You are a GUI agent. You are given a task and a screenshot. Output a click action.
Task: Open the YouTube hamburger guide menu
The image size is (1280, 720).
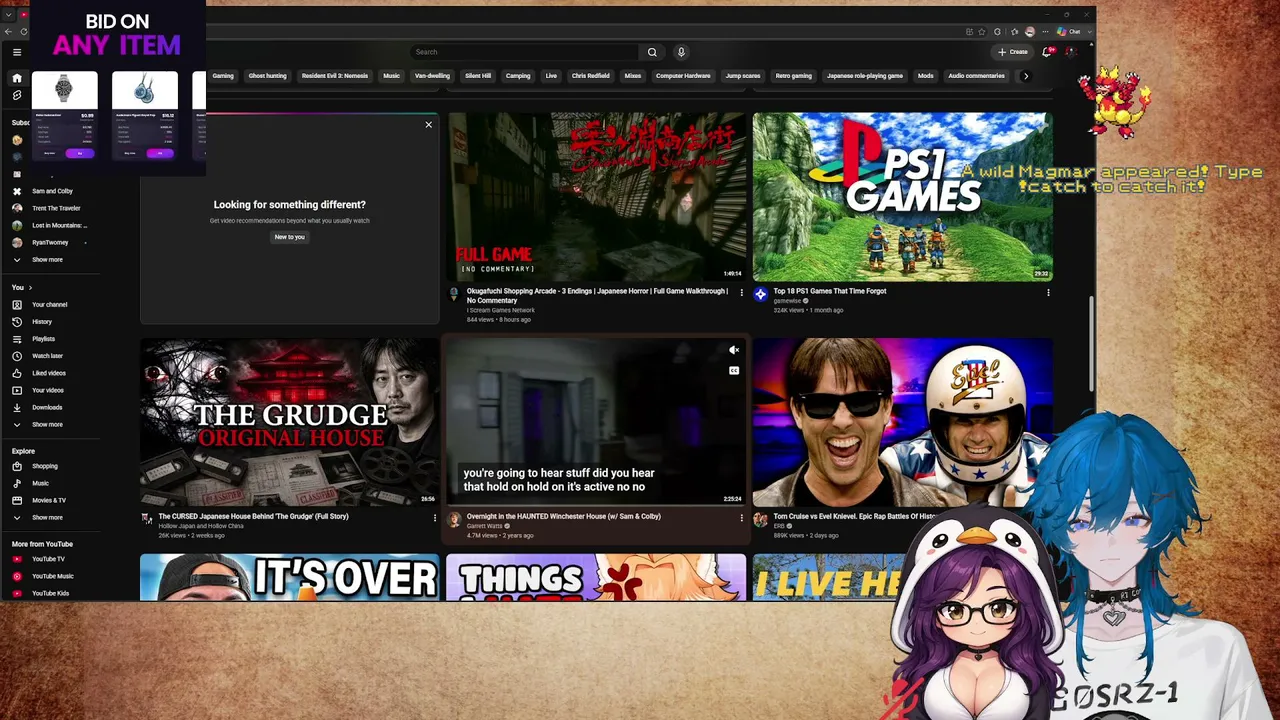pos(17,52)
